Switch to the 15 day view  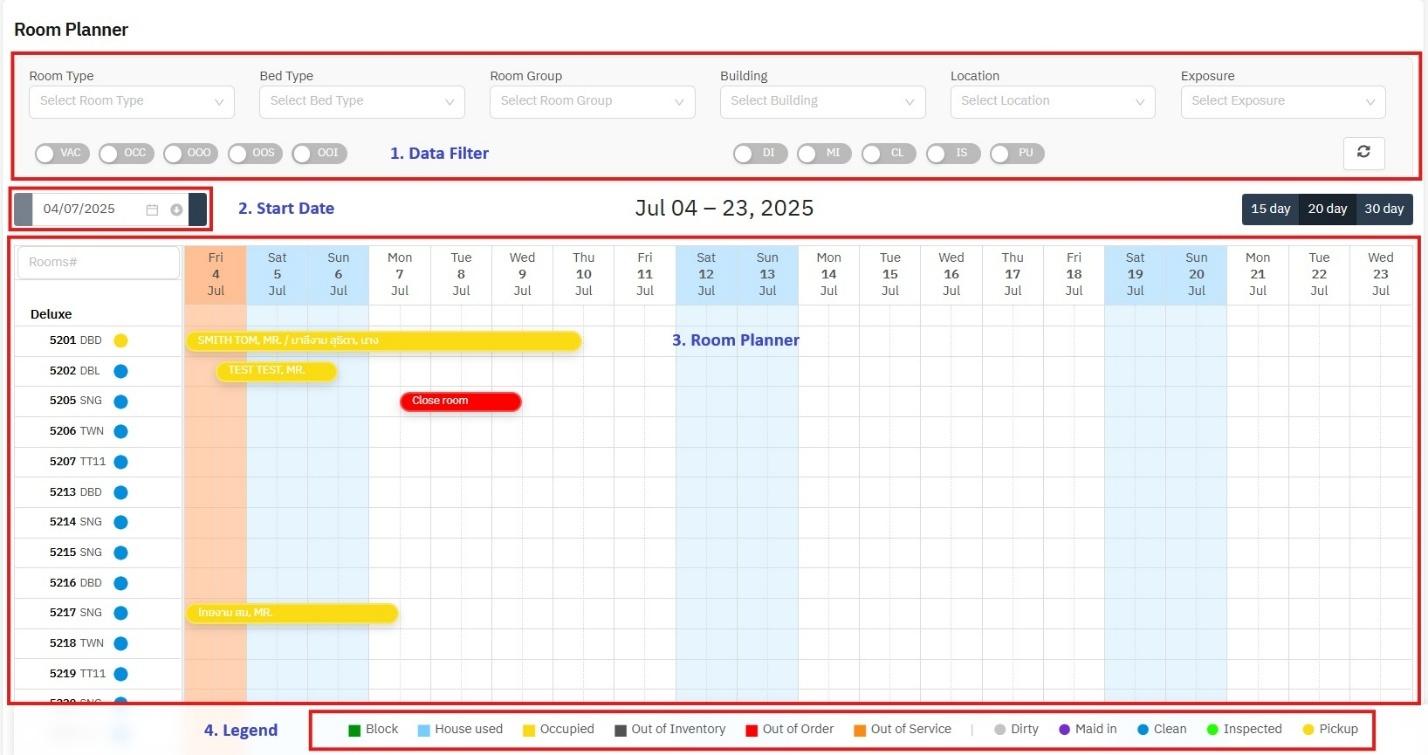tap(1270, 209)
